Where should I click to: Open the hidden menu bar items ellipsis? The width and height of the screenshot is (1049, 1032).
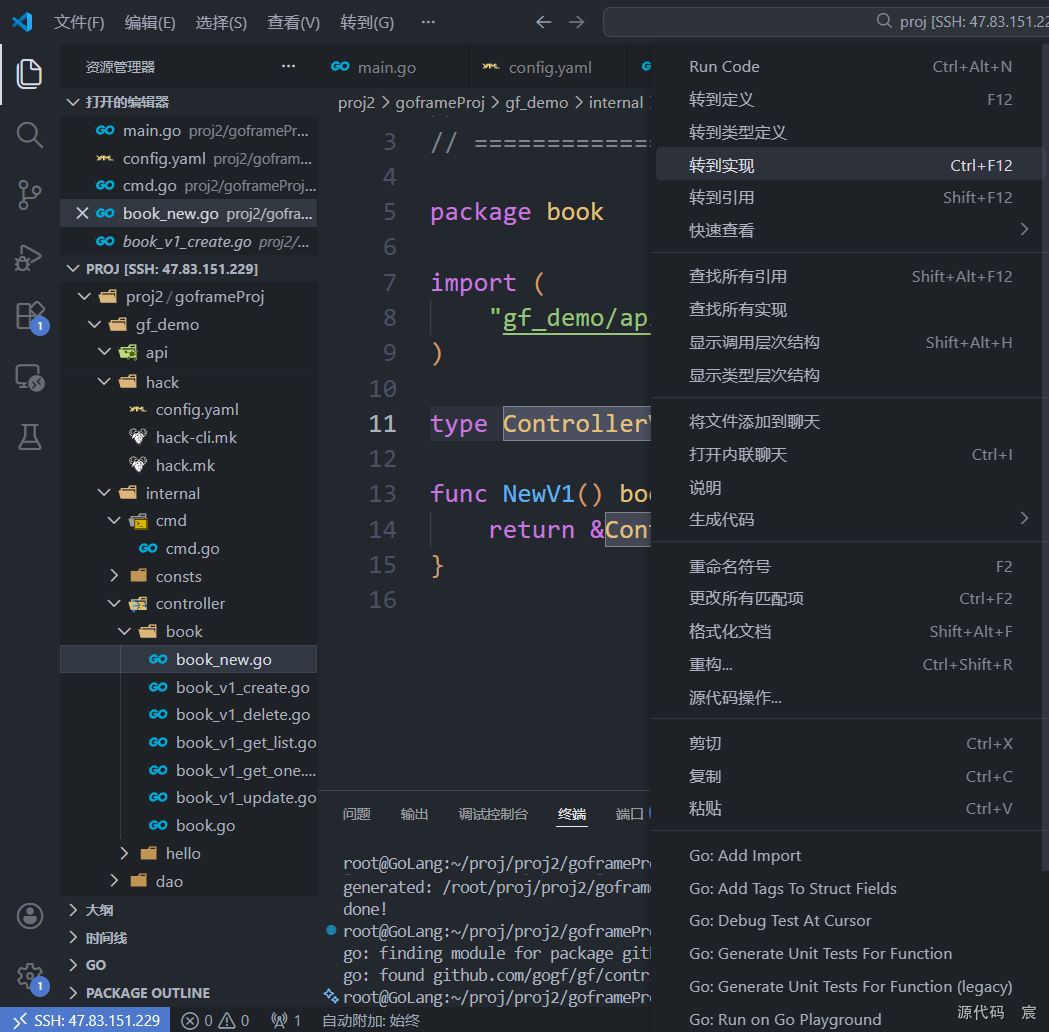(x=428, y=22)
